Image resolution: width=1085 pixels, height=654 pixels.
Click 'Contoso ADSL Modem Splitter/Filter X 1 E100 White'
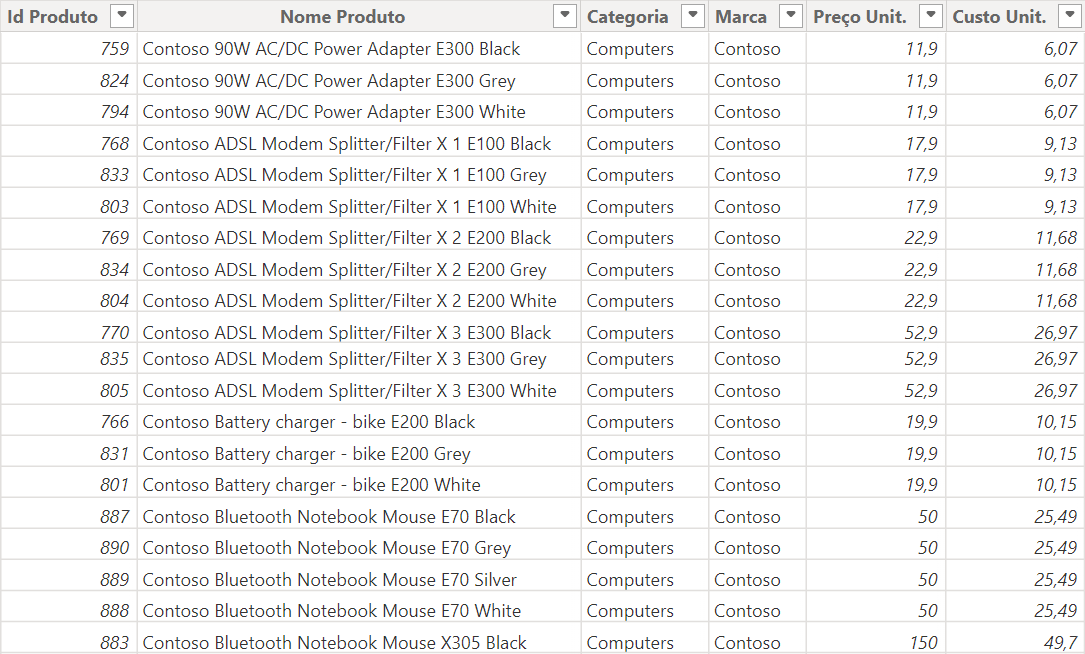[x=349, y=207]
